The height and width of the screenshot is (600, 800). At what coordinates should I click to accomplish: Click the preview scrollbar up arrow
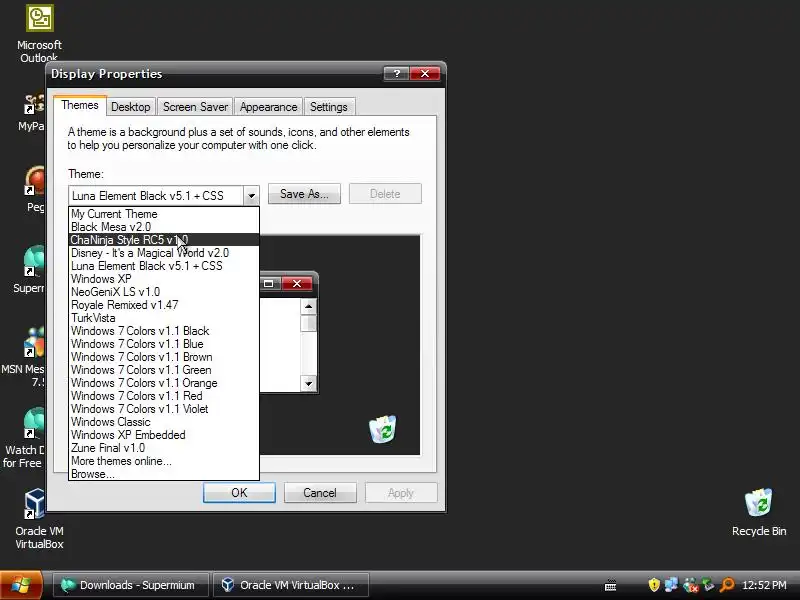point(308,306)
